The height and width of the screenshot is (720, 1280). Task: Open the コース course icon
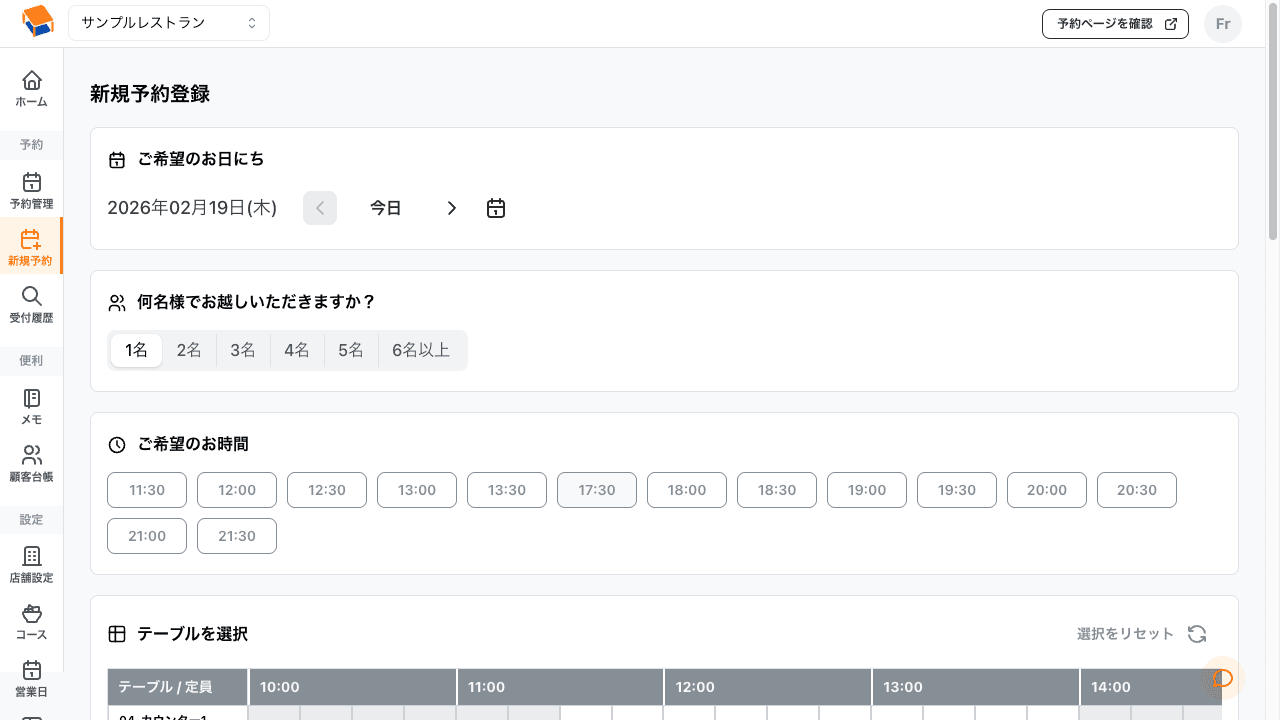point(31,614)
